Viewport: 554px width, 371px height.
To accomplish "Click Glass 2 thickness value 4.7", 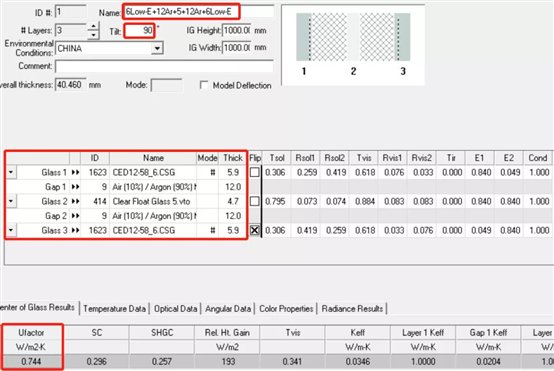I will pos(233,201).
